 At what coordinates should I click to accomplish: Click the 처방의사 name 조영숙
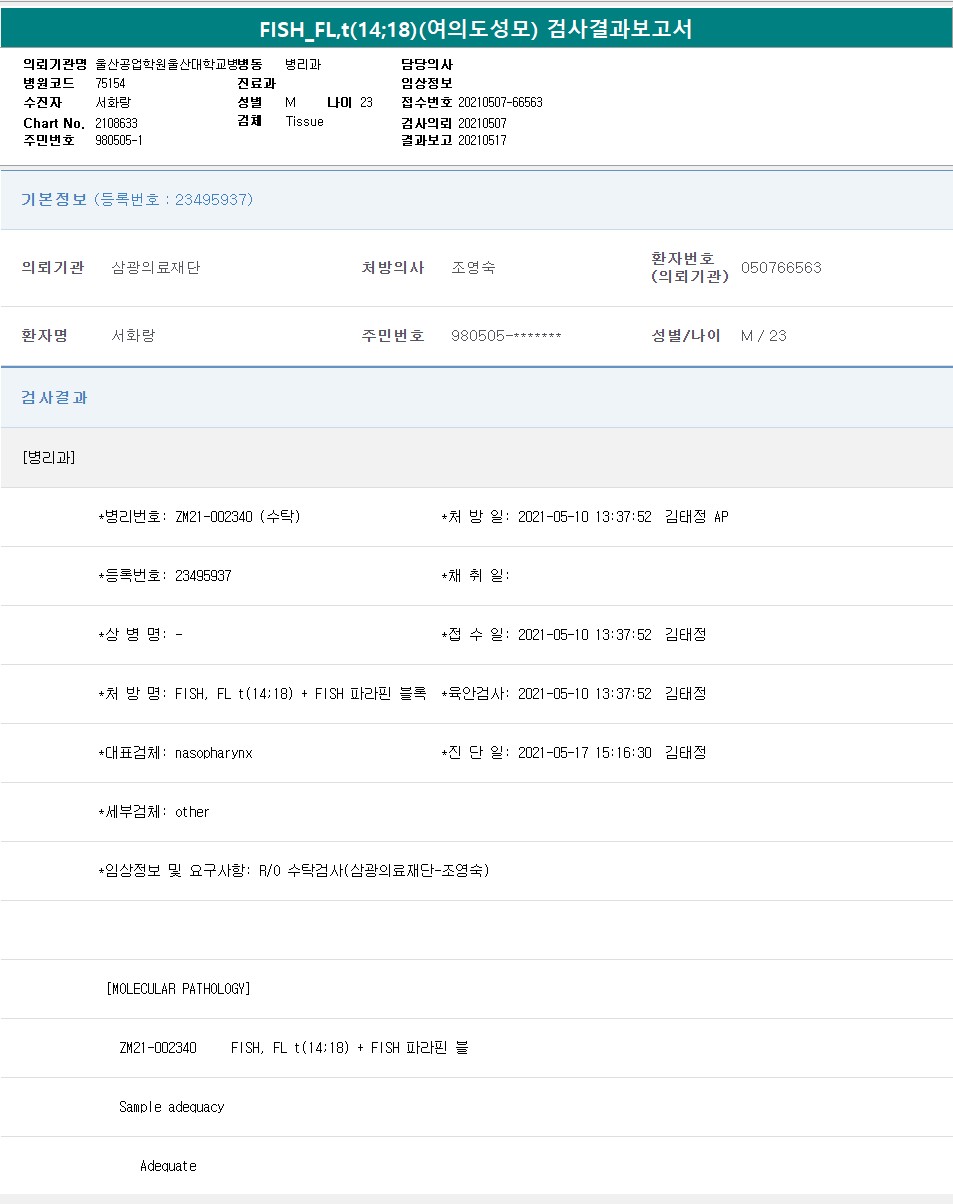(x=473, y=268)
